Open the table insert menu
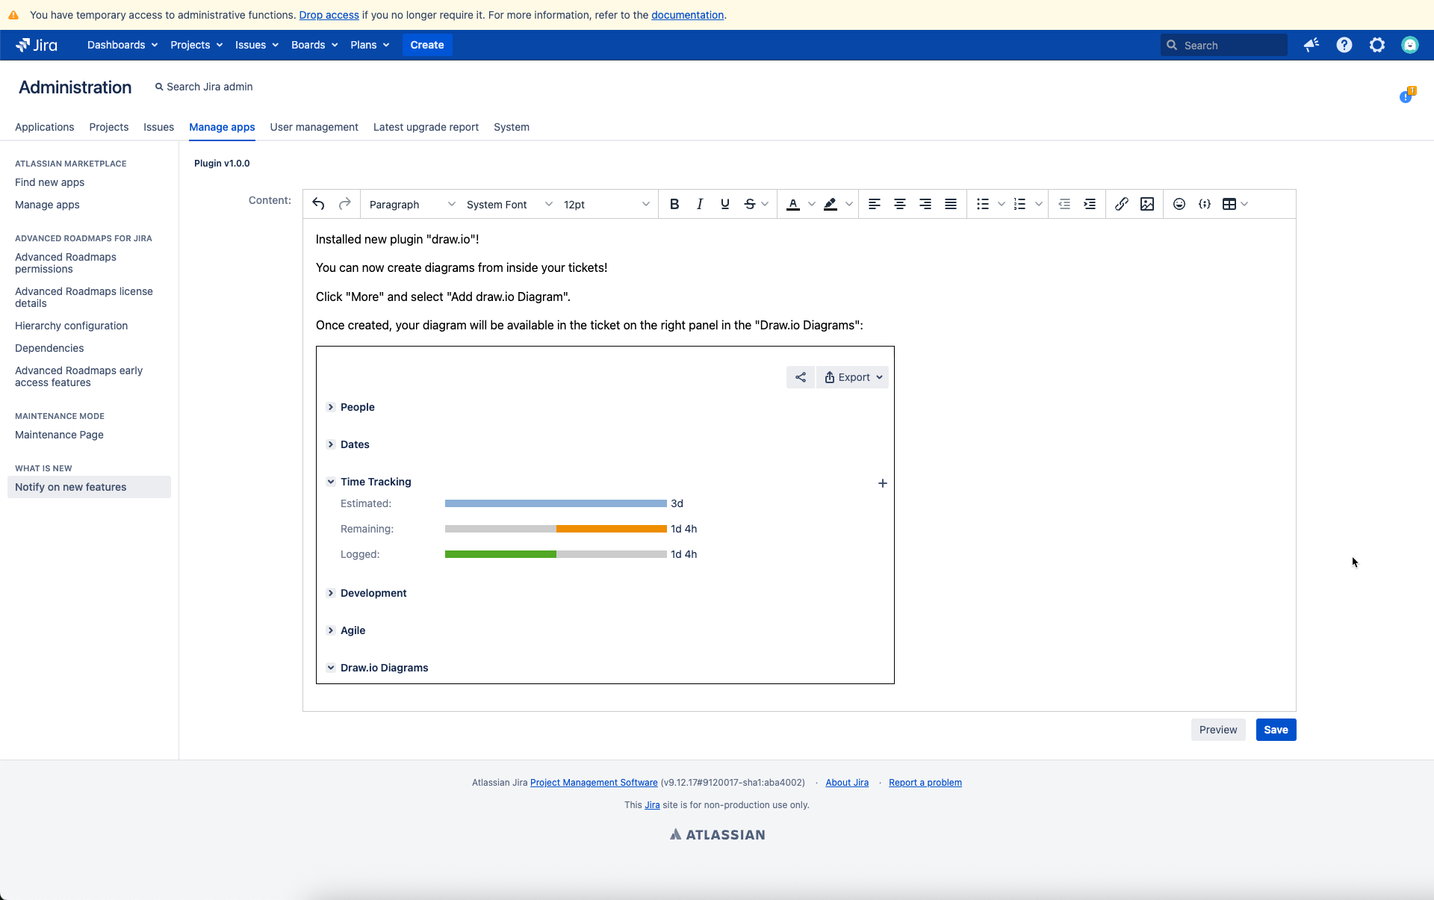 coord(1235,204)
